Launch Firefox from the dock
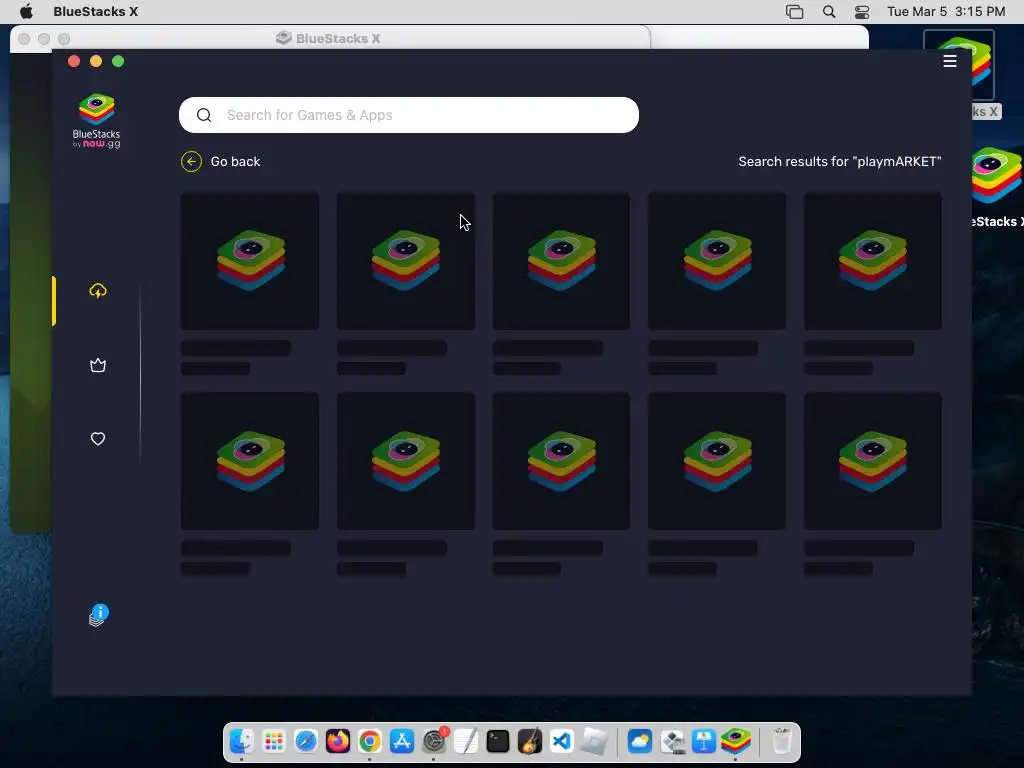Screen dimensions: 1024x768 coord(338,741)
